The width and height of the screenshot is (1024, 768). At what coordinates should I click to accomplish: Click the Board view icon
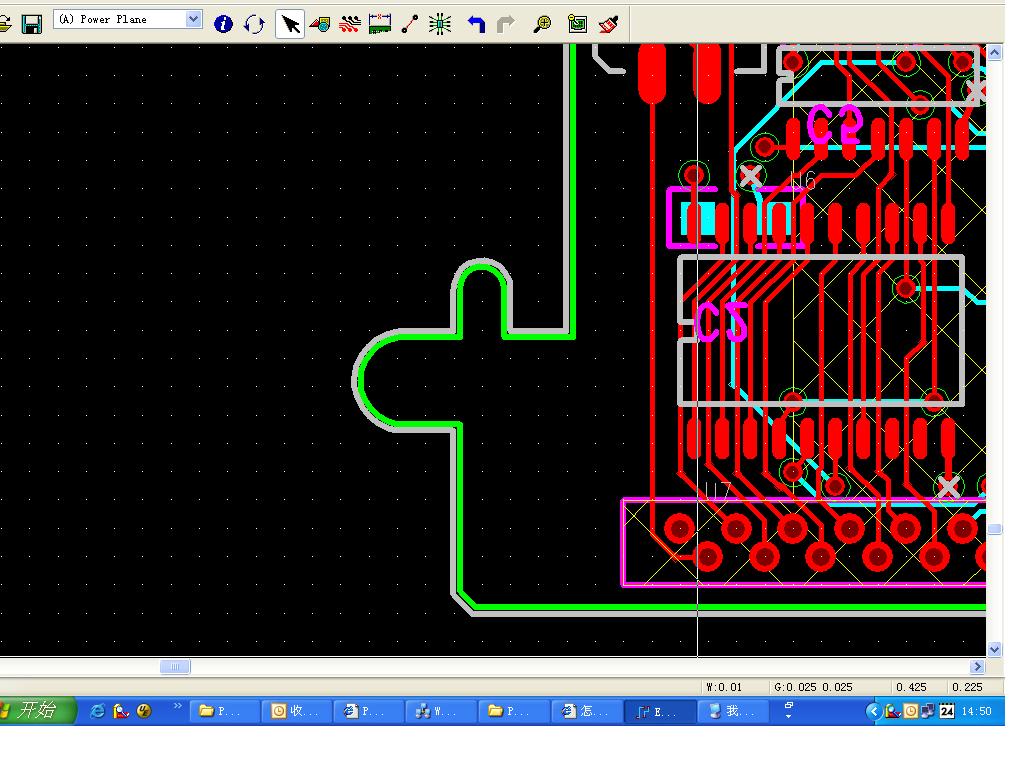577,24
